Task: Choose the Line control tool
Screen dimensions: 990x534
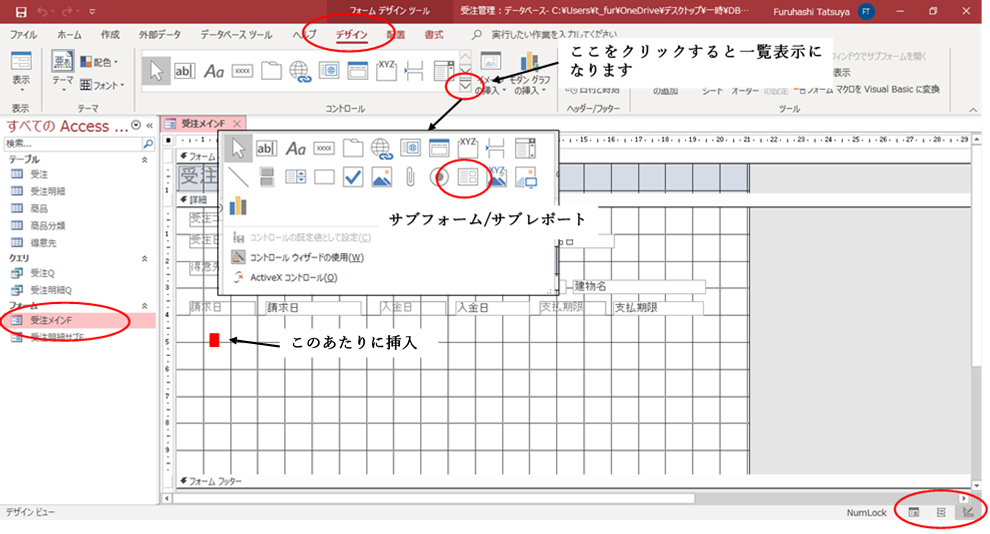Action: pos(238,177)
